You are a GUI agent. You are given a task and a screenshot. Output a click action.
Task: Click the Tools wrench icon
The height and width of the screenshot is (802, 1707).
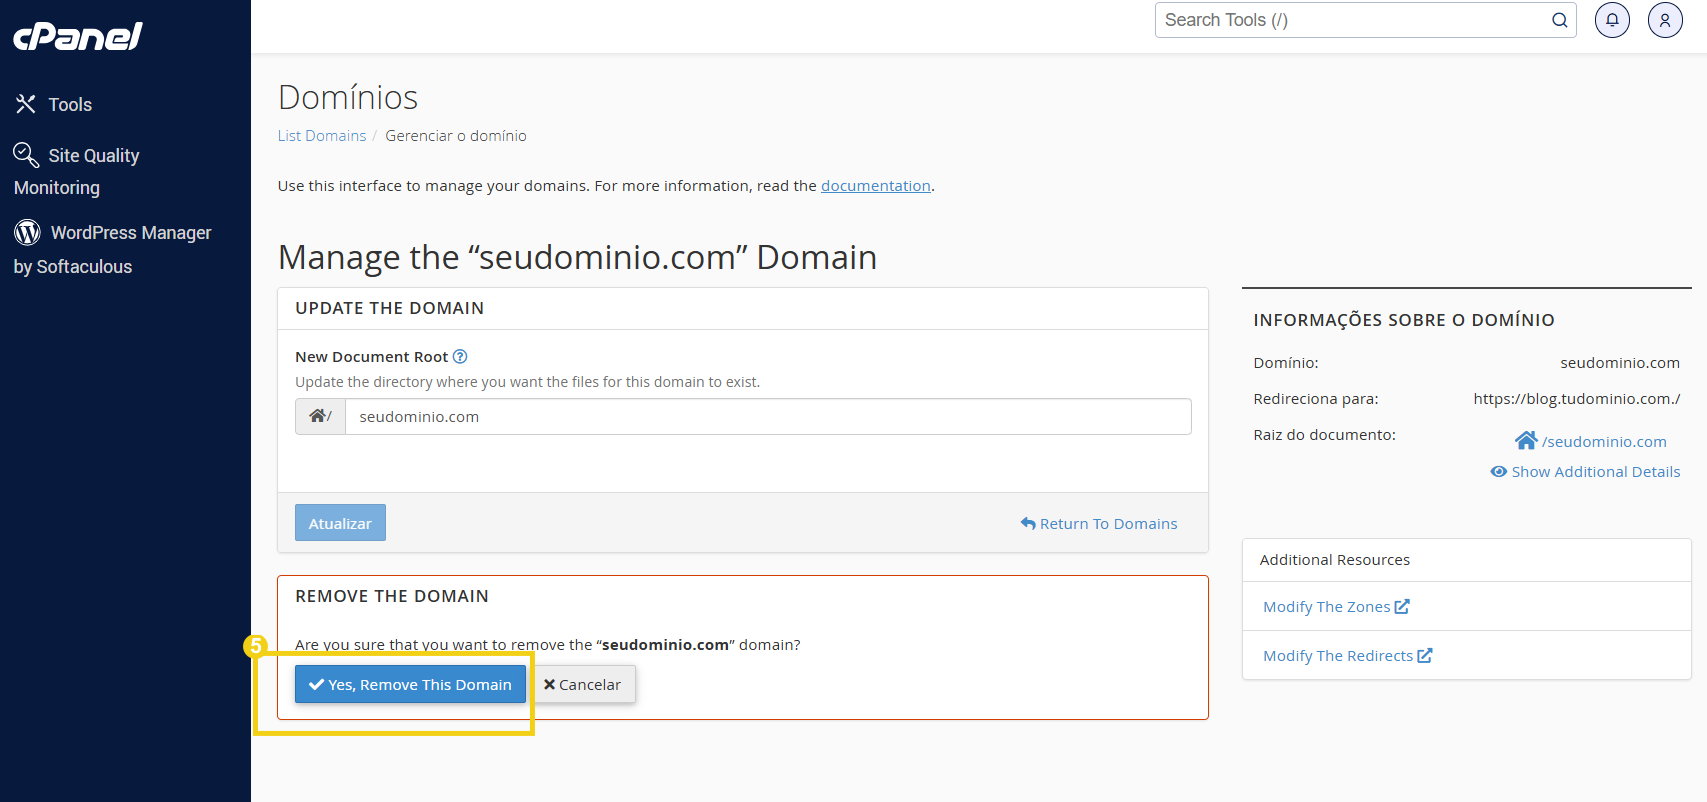coord(26,104)
